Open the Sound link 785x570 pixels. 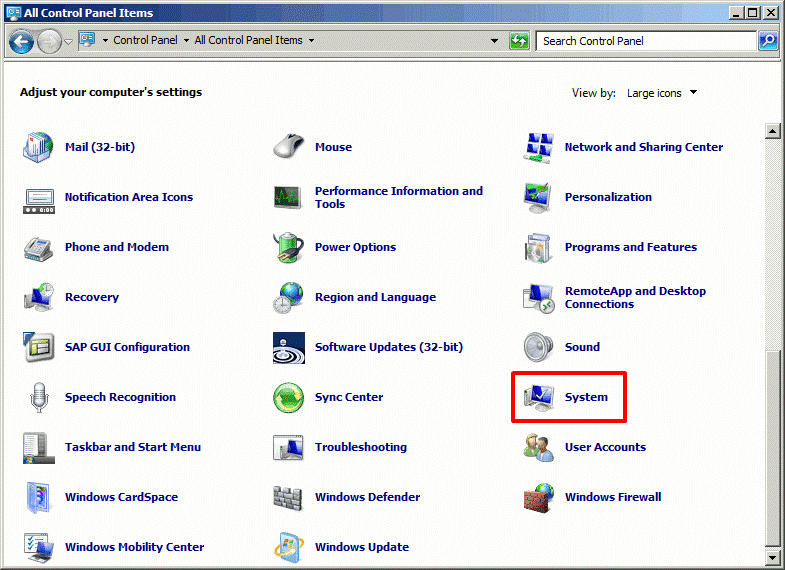(x=582, y=347)
